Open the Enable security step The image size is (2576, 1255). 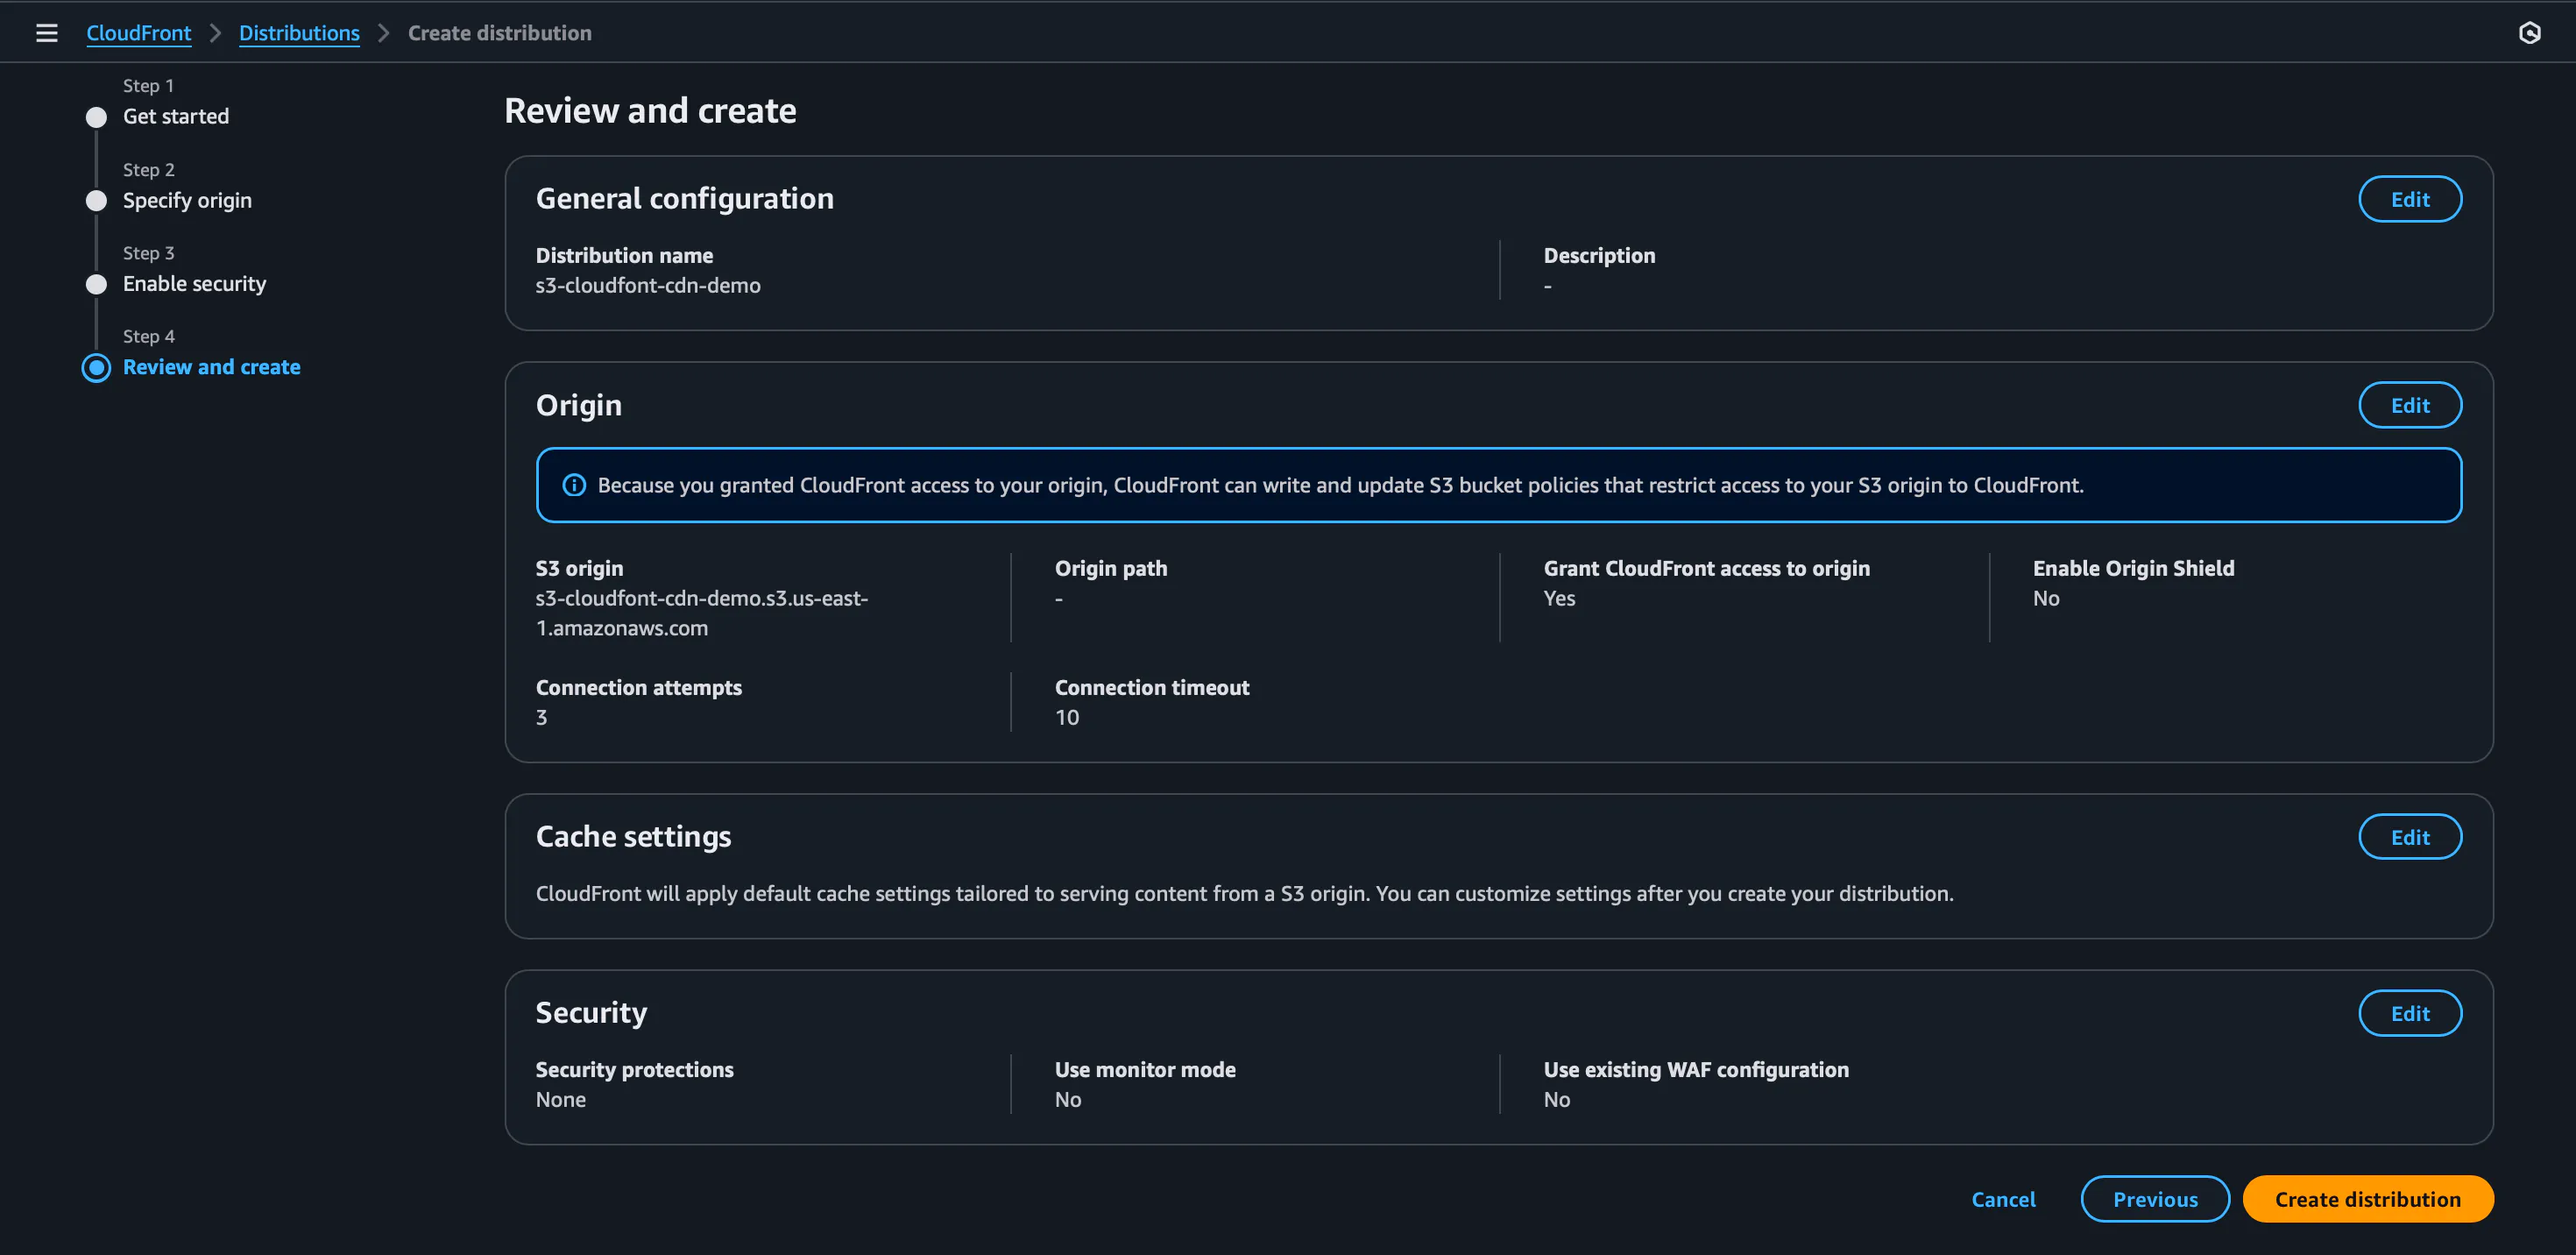pyautogui.click(x=194, y=283)
